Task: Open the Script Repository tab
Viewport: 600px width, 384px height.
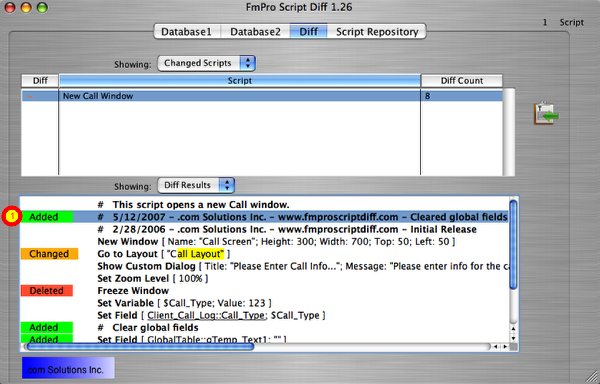Action: 377,32
